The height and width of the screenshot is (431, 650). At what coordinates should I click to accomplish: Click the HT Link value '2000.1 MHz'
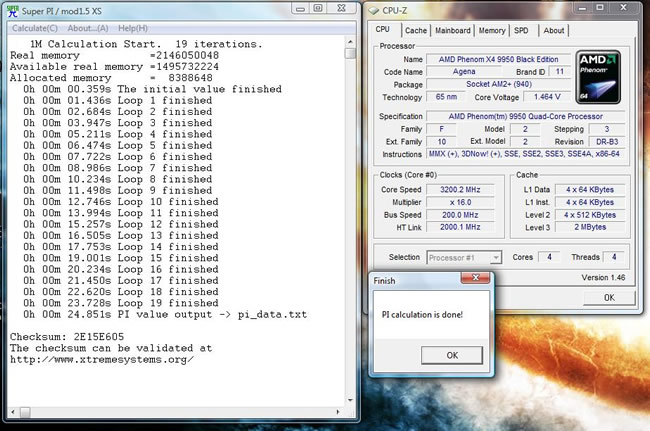(x=460, y=227)
